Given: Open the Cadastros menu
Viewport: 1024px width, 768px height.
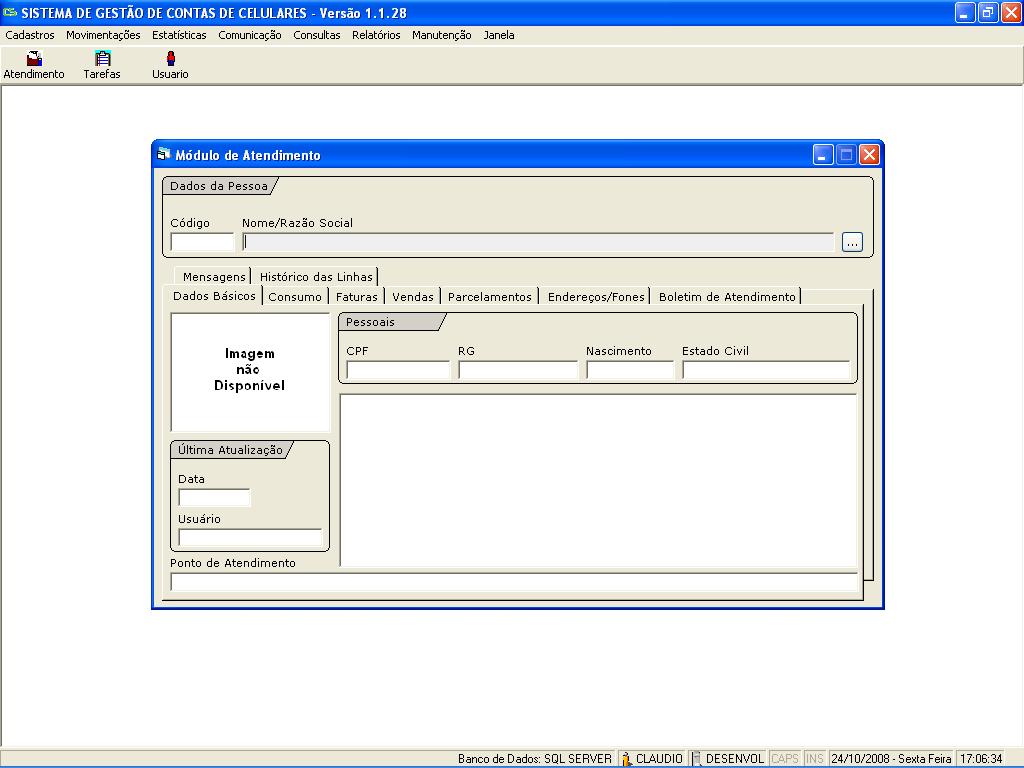Looking at the screenshot, I should pyautogui.click(x=30, y=35).
